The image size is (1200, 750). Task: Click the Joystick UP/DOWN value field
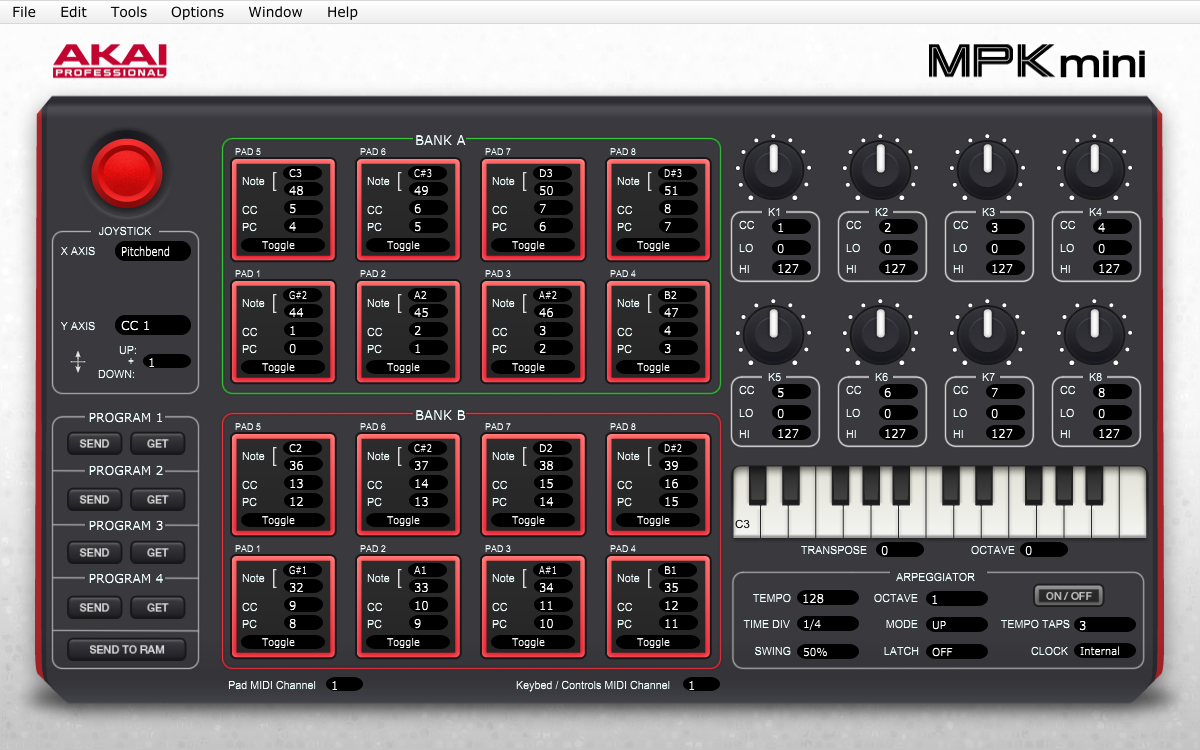coord(166,362)
